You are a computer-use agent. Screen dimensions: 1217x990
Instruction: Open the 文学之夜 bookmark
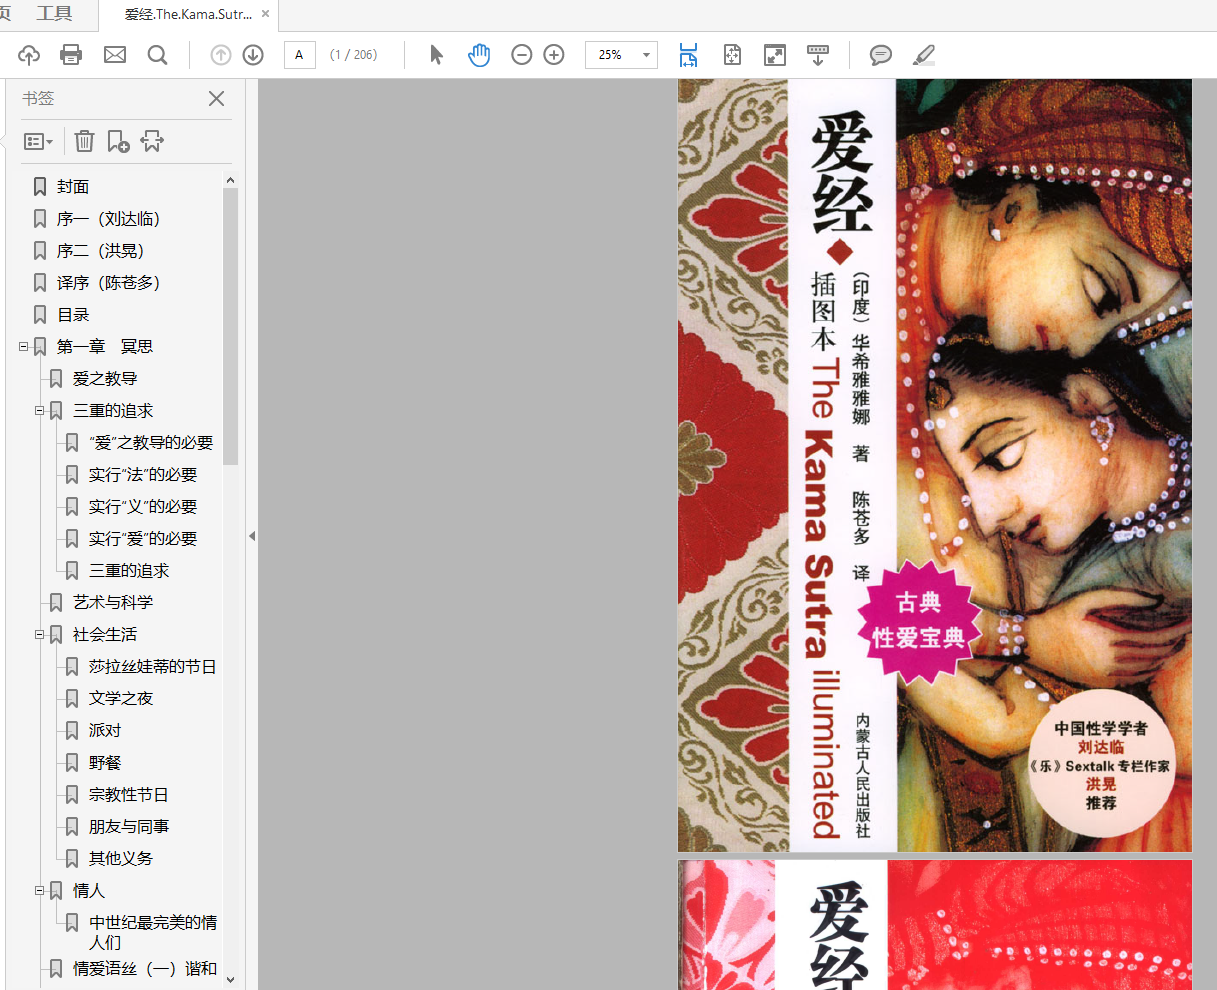coord(121,699)
